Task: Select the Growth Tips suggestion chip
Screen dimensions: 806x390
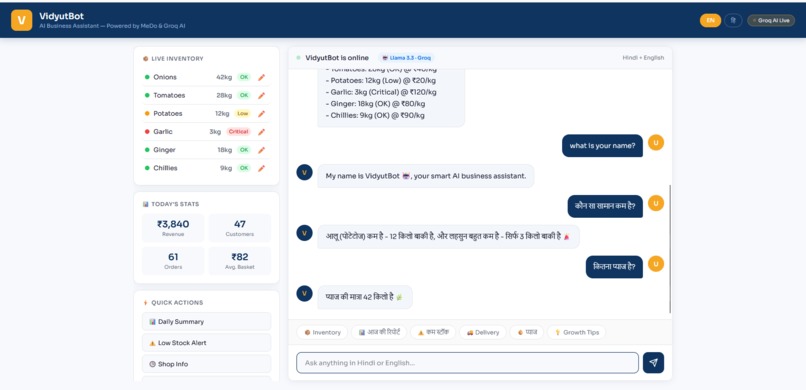Action: 577,332
